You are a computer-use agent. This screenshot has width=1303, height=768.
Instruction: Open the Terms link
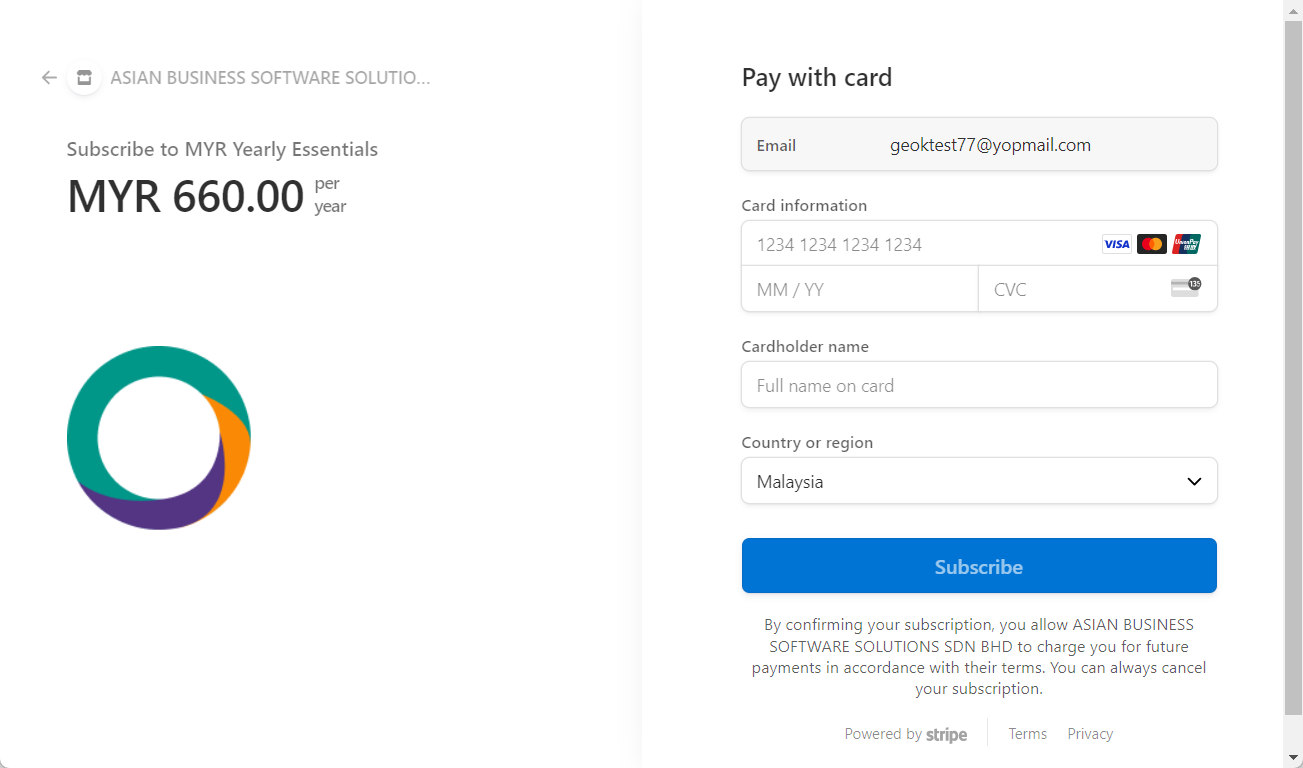tap(1027, 734)
